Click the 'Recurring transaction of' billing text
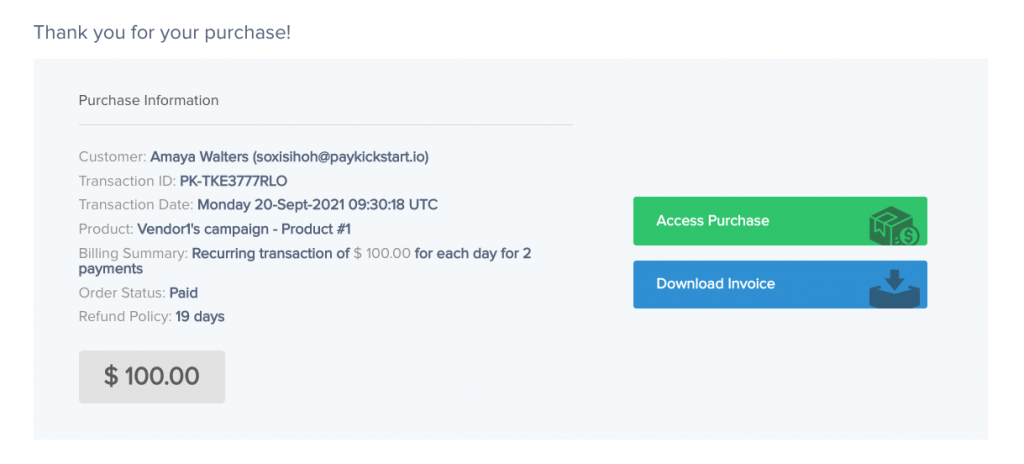Image resolution: width=1024 pixels, height=464 pixels. (x=270, y=253)
